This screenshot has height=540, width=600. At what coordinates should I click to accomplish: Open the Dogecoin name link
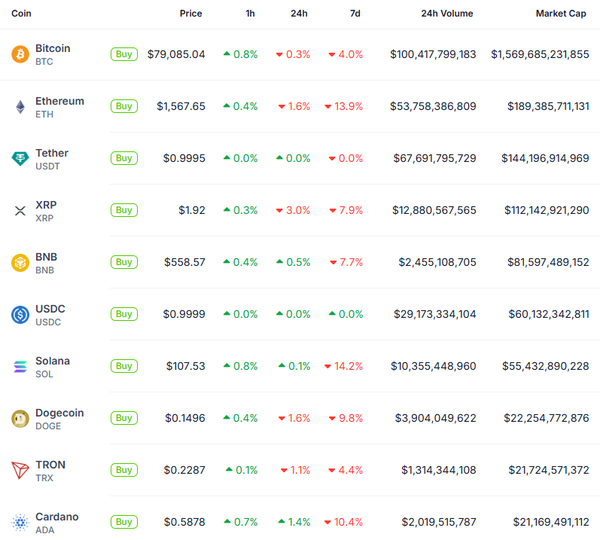[x=59, y=413]
